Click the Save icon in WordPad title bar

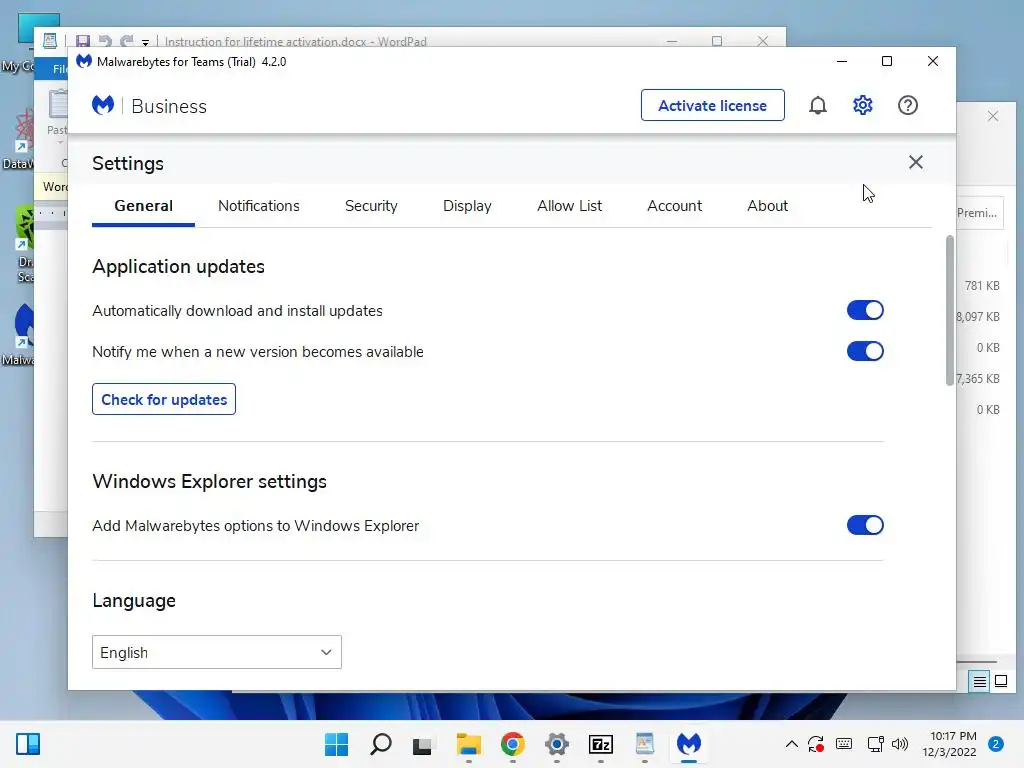tap(83, 41)
